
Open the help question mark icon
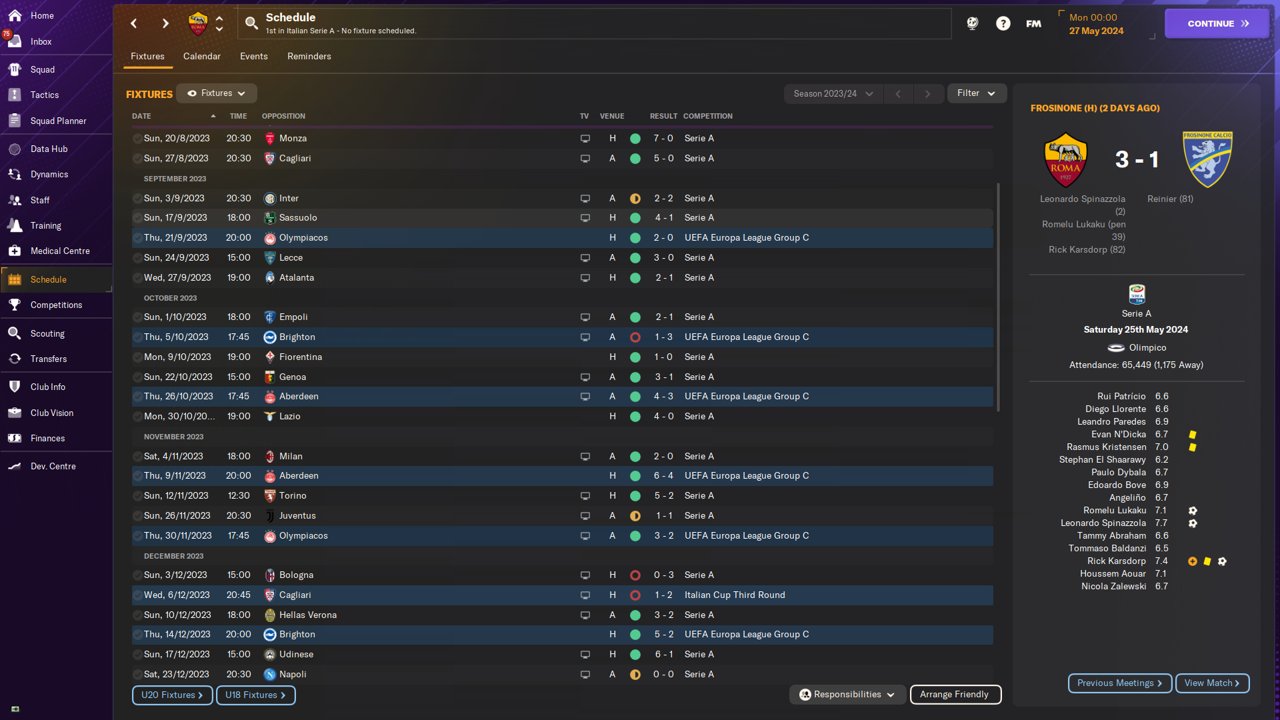click(x=1003, y=23)
